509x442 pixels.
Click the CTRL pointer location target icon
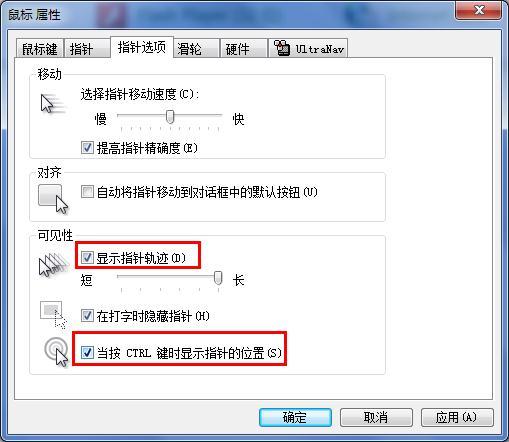(56, 352)
